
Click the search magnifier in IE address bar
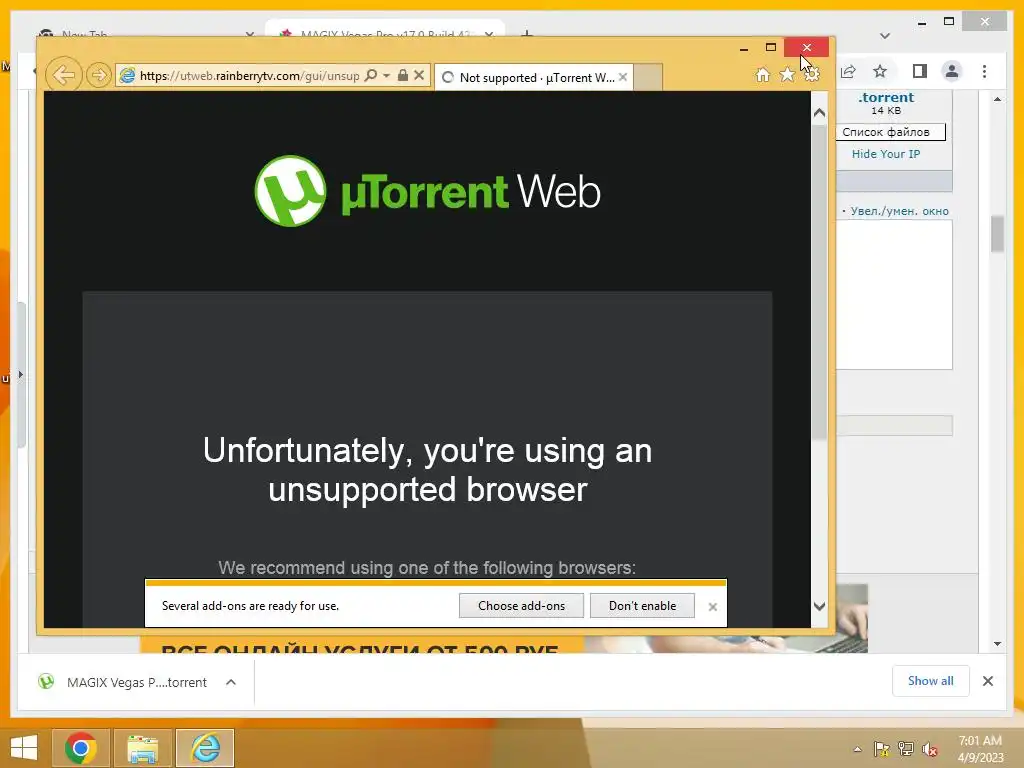[x=371, y=76]
